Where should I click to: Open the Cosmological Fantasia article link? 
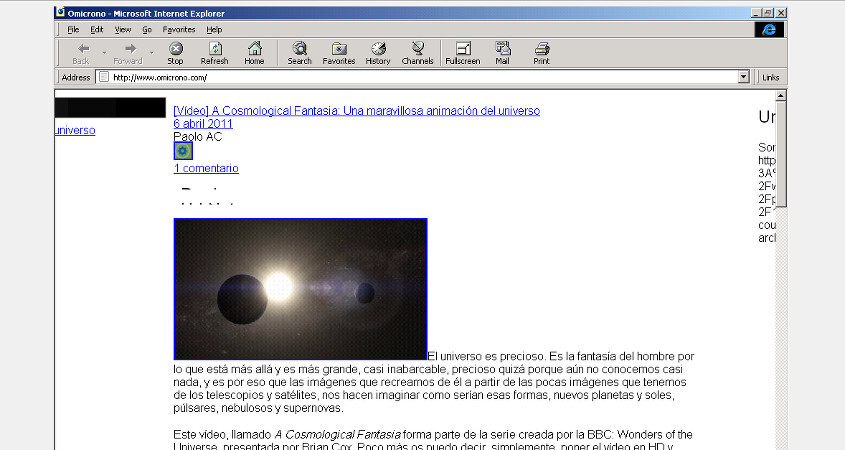(357, 110)
